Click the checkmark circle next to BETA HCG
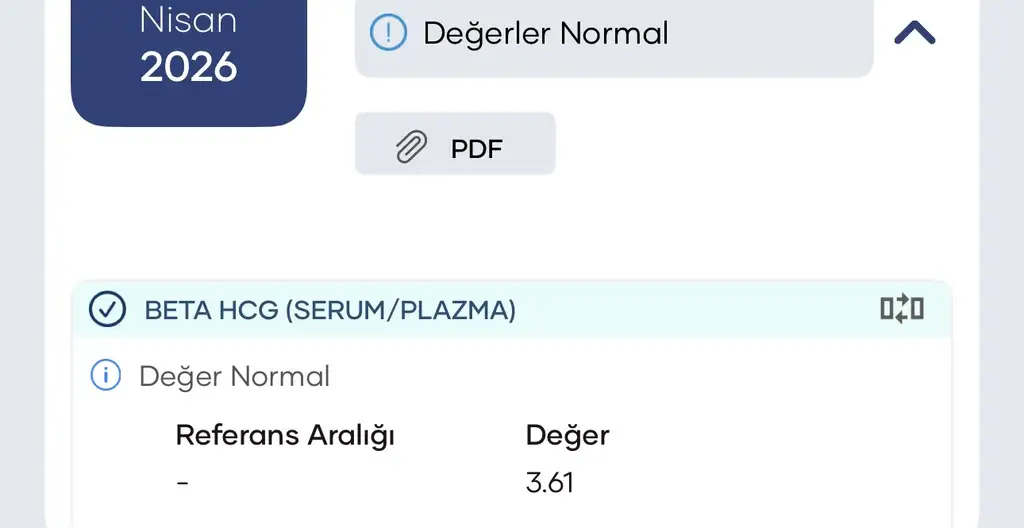Screen dimensions: 1024x528 pos(107,309)
